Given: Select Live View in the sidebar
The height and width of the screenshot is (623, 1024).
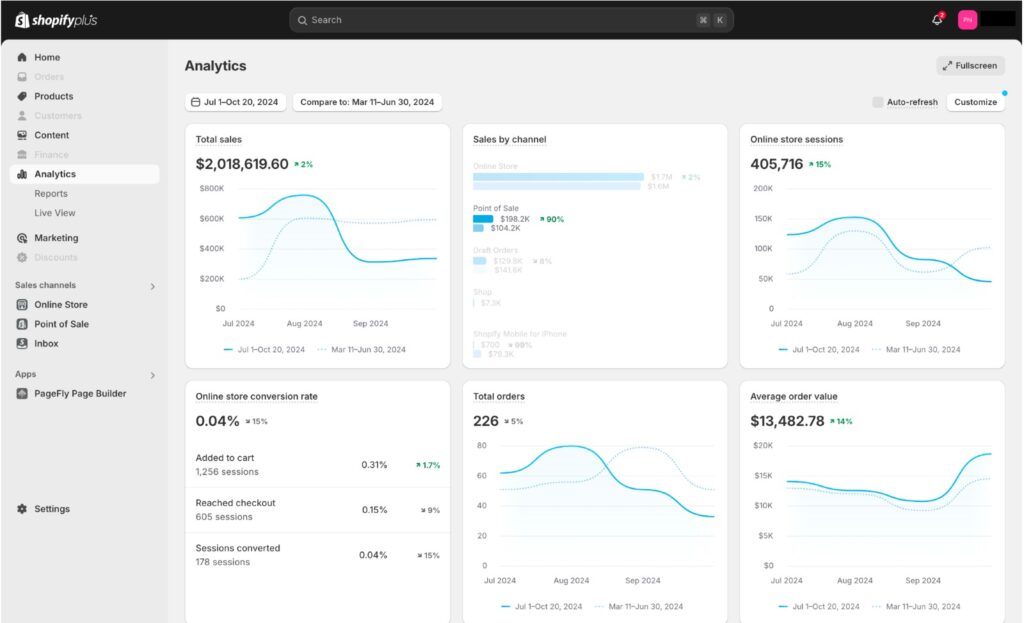Looking at the screenshot, I should point(55,213).
